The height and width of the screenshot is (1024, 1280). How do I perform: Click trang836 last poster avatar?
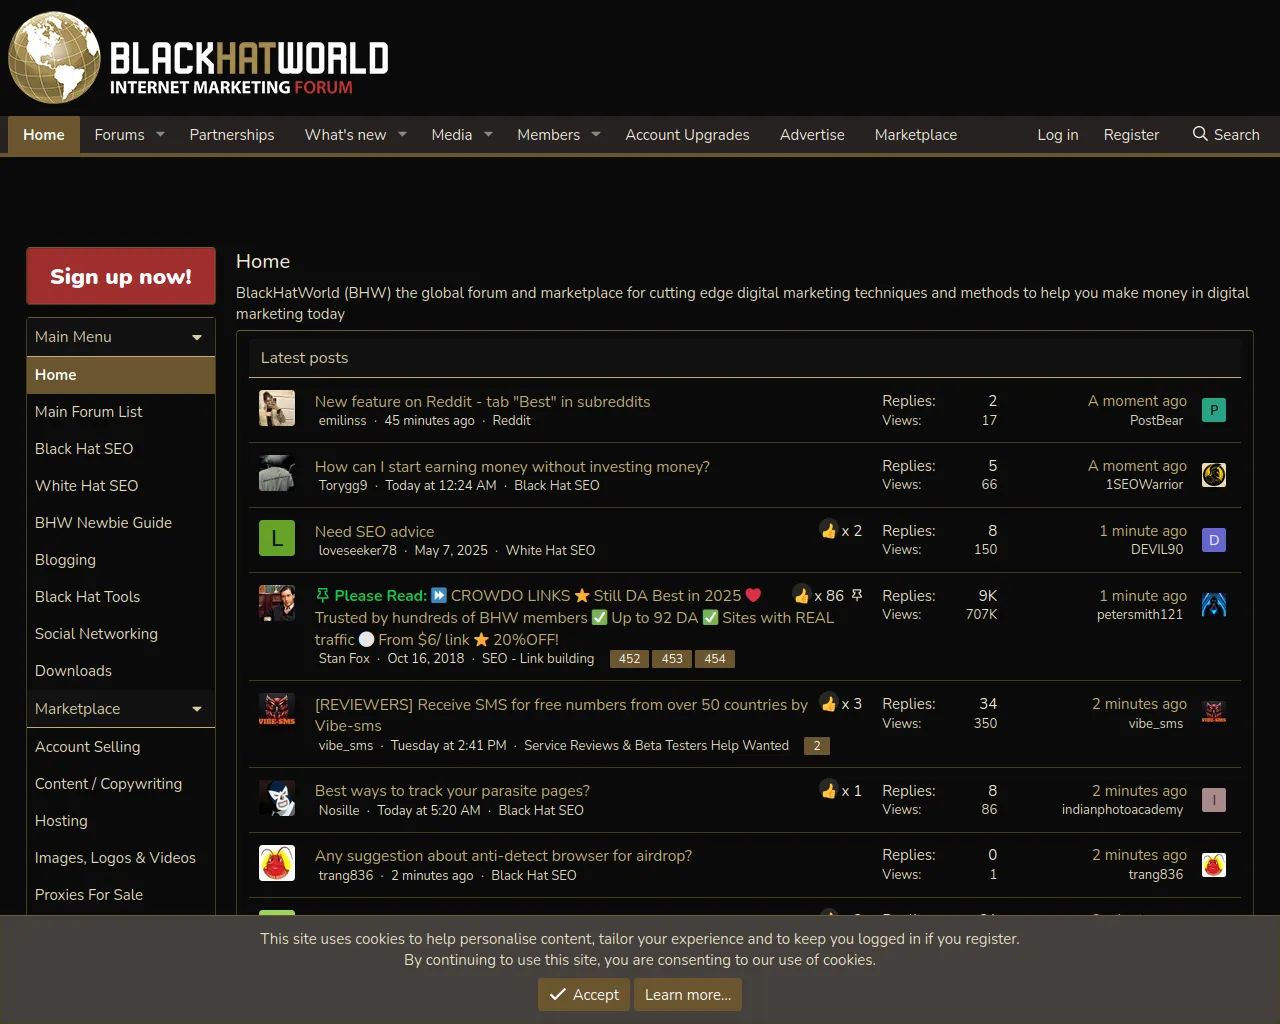click(1214, 865)
